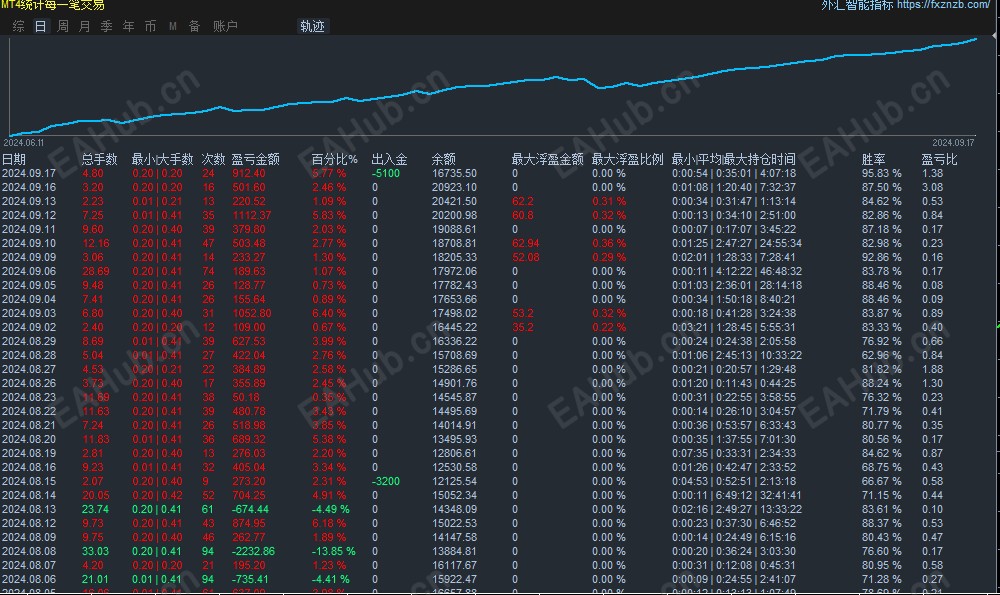Image resolution: width=1000 pixels, height=595 pixels.
Task: Click the 次数 column header
Action: [213, 159]
